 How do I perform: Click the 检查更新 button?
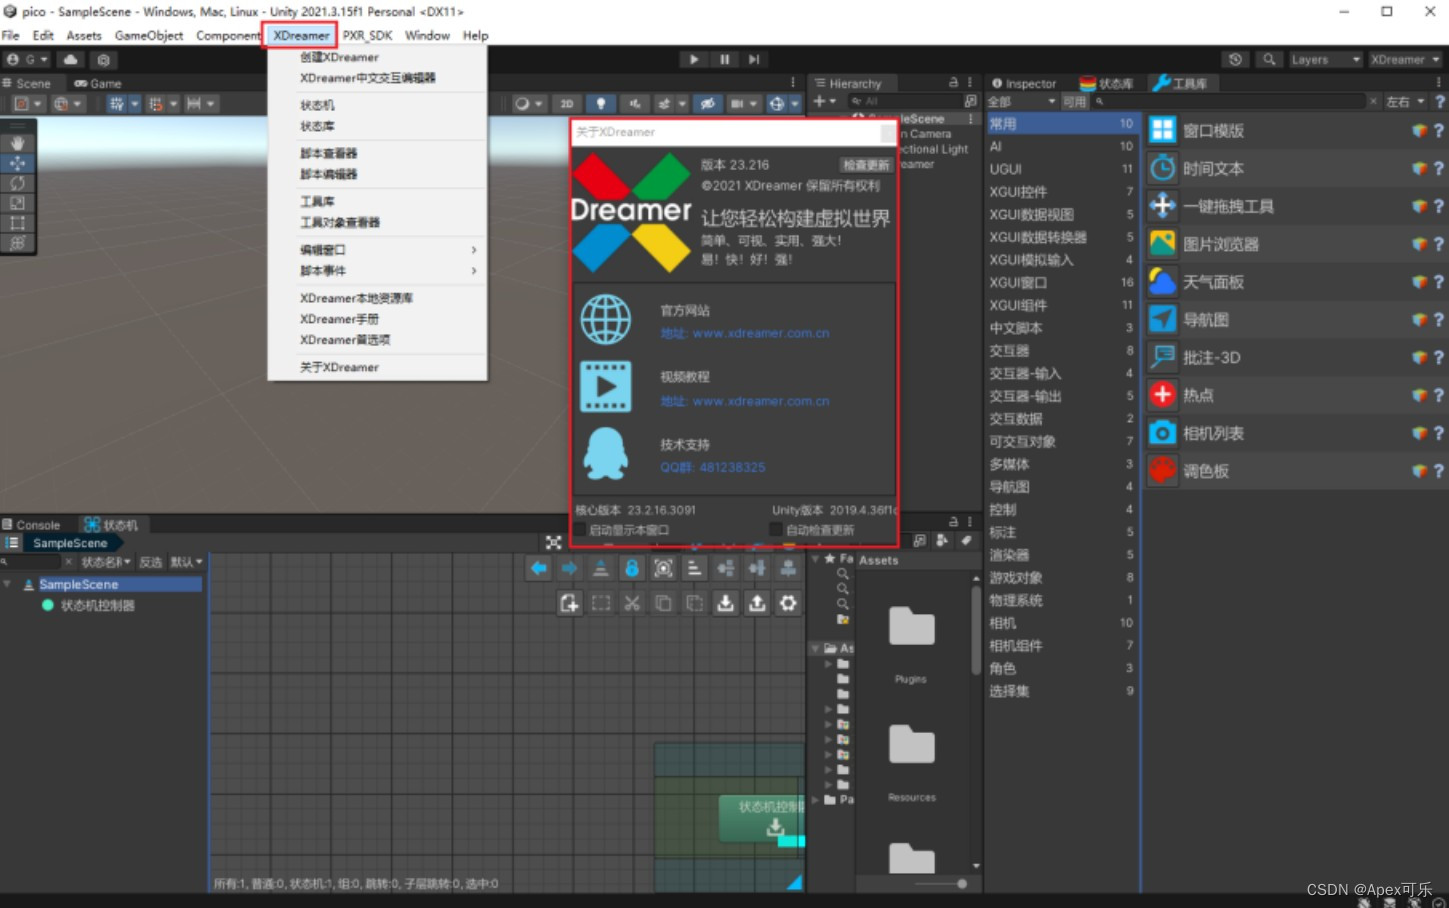pyautogui.click(x=866, y=165)
